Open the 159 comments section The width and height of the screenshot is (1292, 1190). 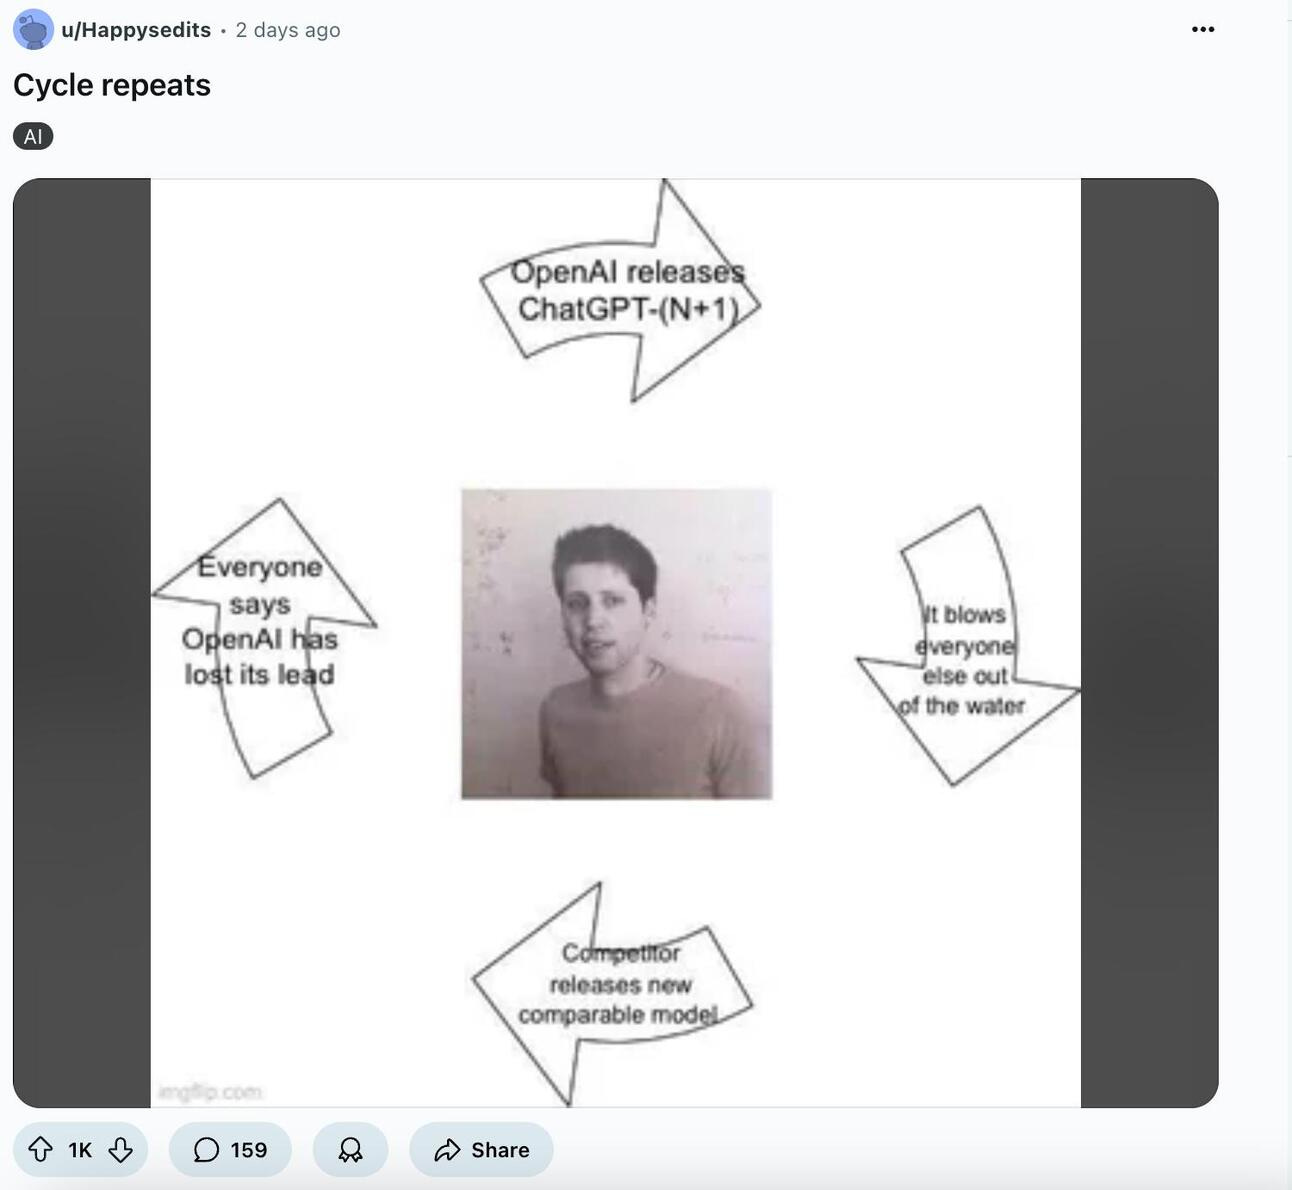click(x=230, y=1150)
